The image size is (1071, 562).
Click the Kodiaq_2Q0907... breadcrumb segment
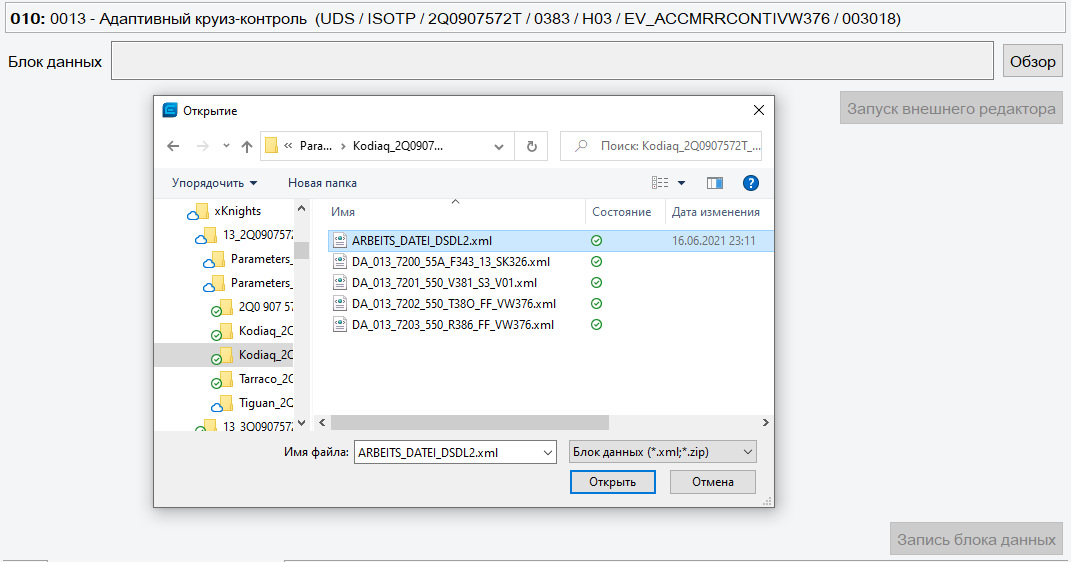pos(398,146)
